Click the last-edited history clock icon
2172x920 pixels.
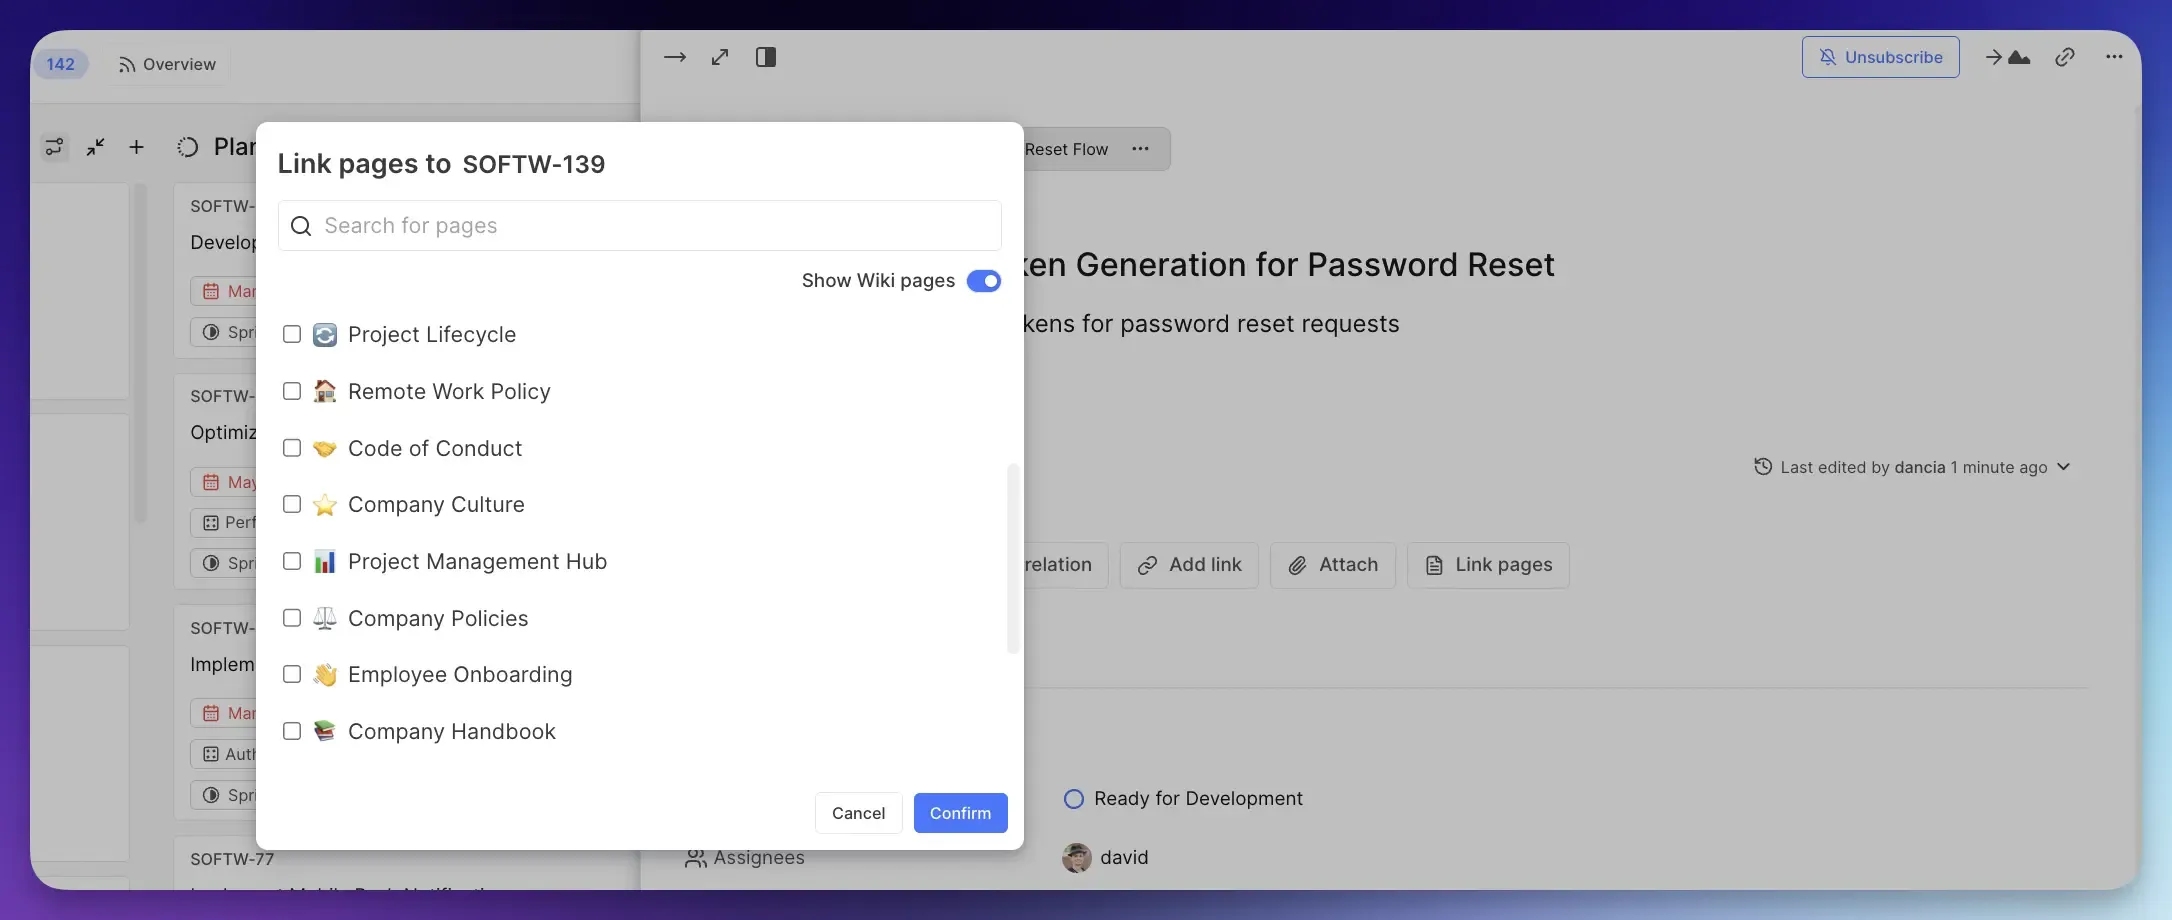1763,467
